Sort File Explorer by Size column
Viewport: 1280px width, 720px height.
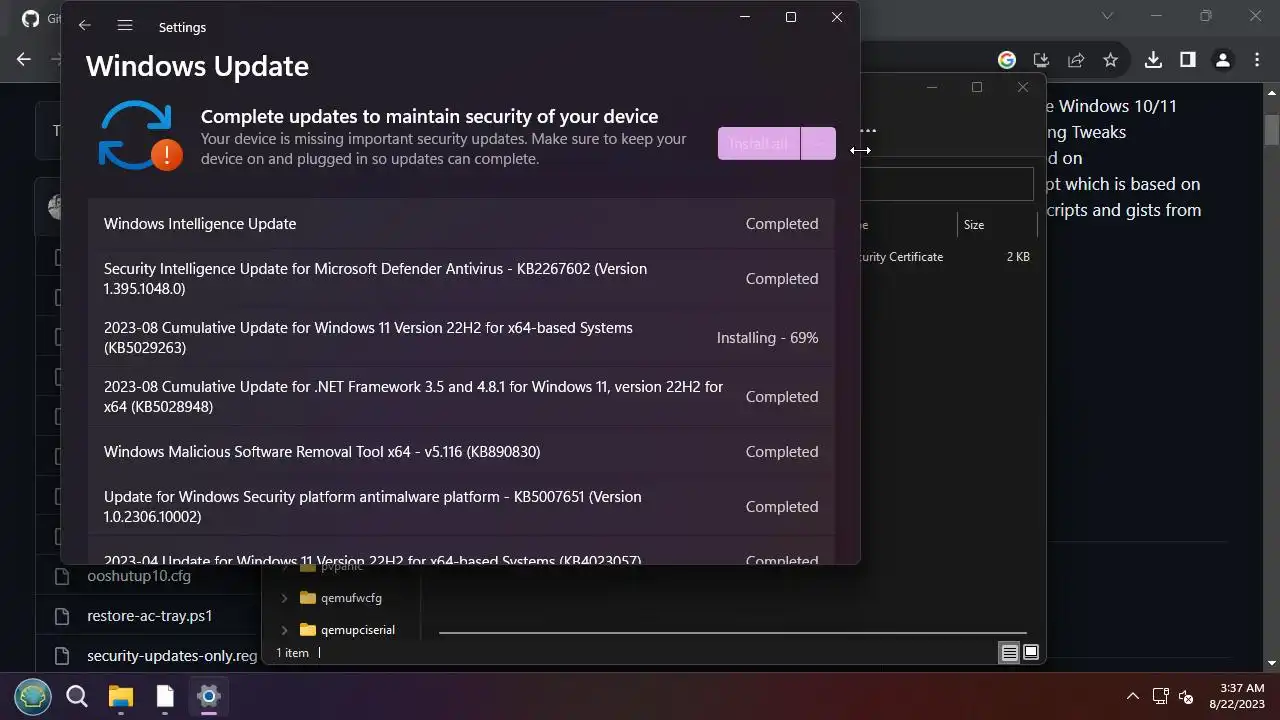click(x=974, y=225)
